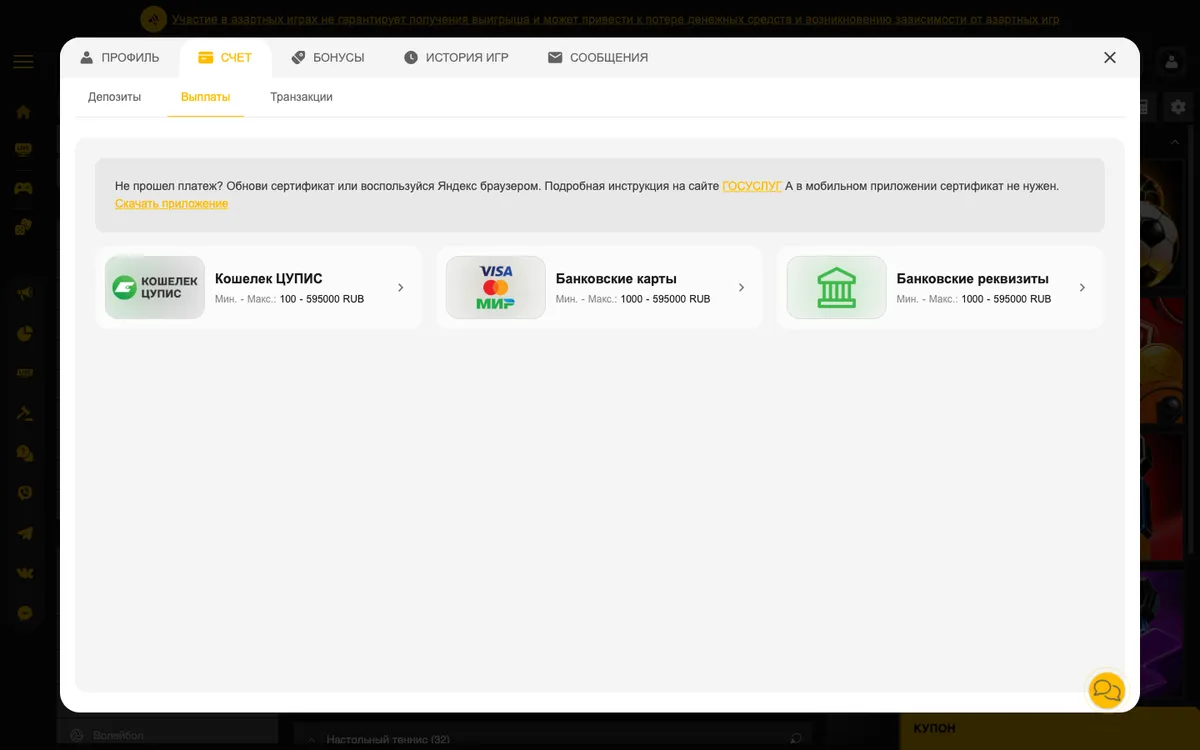Go to the История игр tab
The width and height of the screenshot is (1200, 750).
click(x=457, y=58)
